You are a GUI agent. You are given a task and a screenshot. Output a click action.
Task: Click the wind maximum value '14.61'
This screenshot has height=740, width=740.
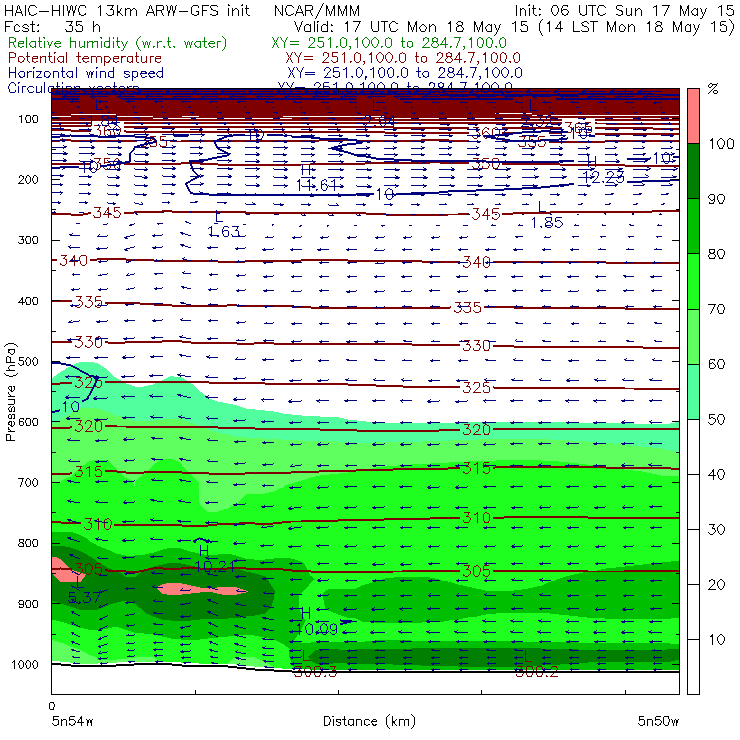coord(317,185)
